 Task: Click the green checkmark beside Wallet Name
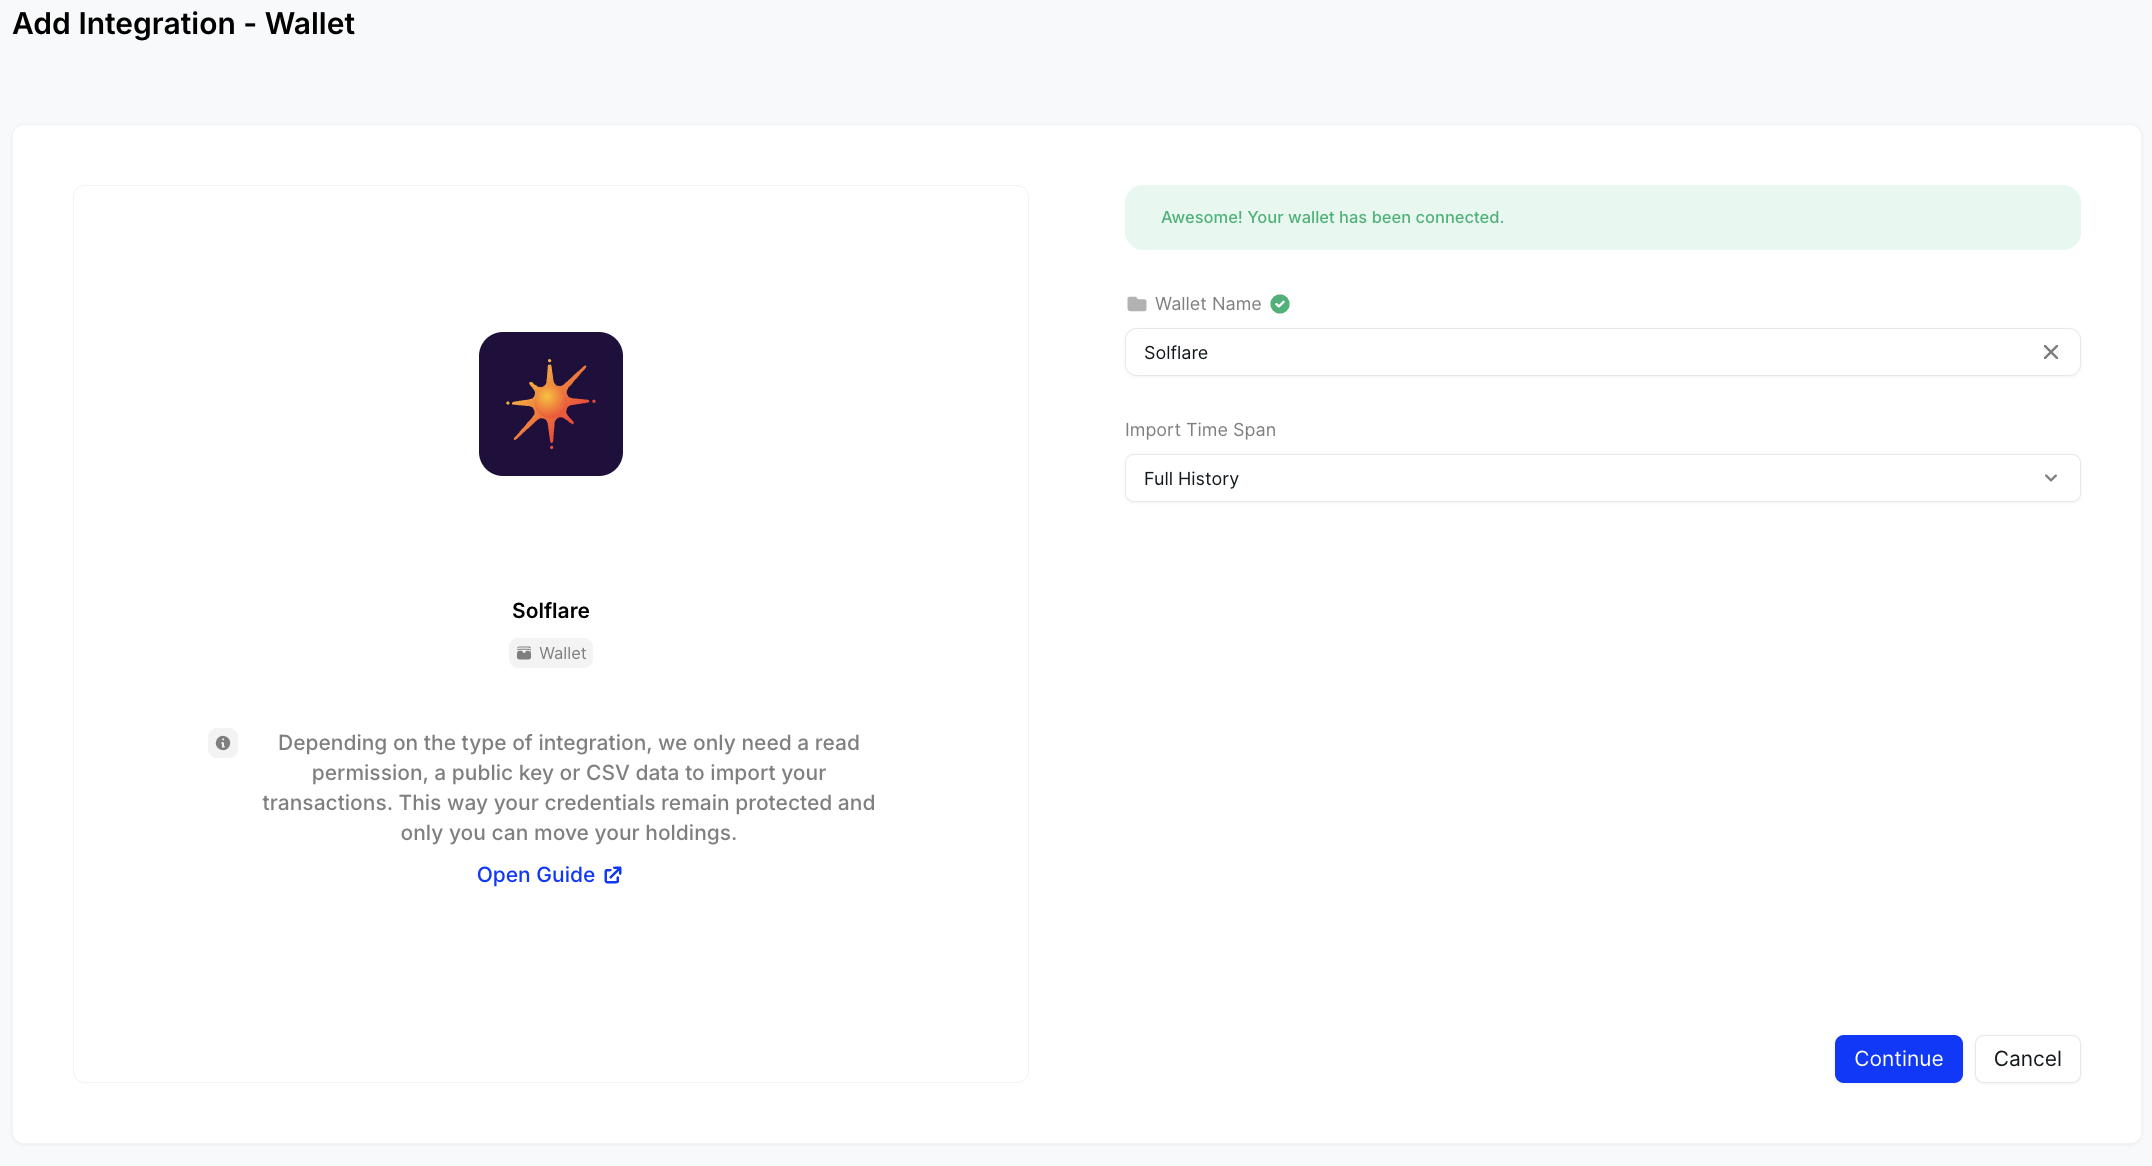point(1280,304)
